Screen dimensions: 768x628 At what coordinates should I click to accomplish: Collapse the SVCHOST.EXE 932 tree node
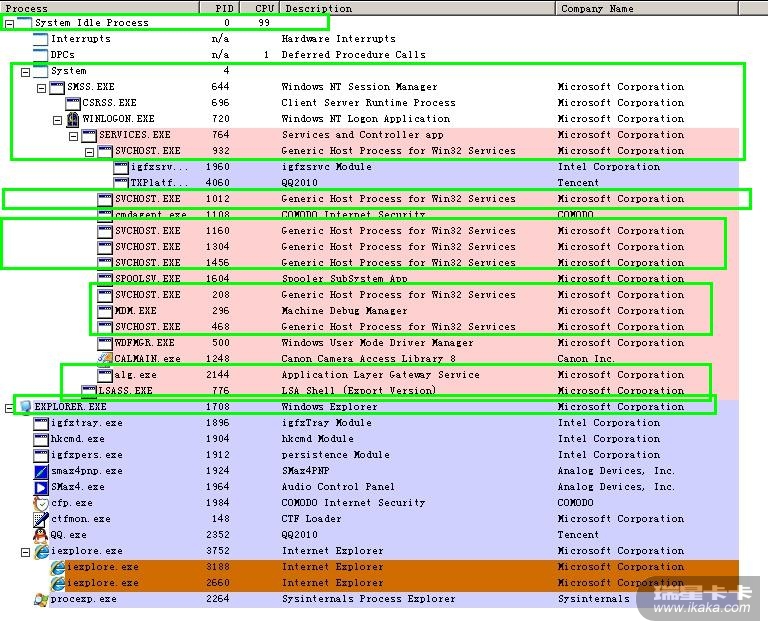(90, 152)
